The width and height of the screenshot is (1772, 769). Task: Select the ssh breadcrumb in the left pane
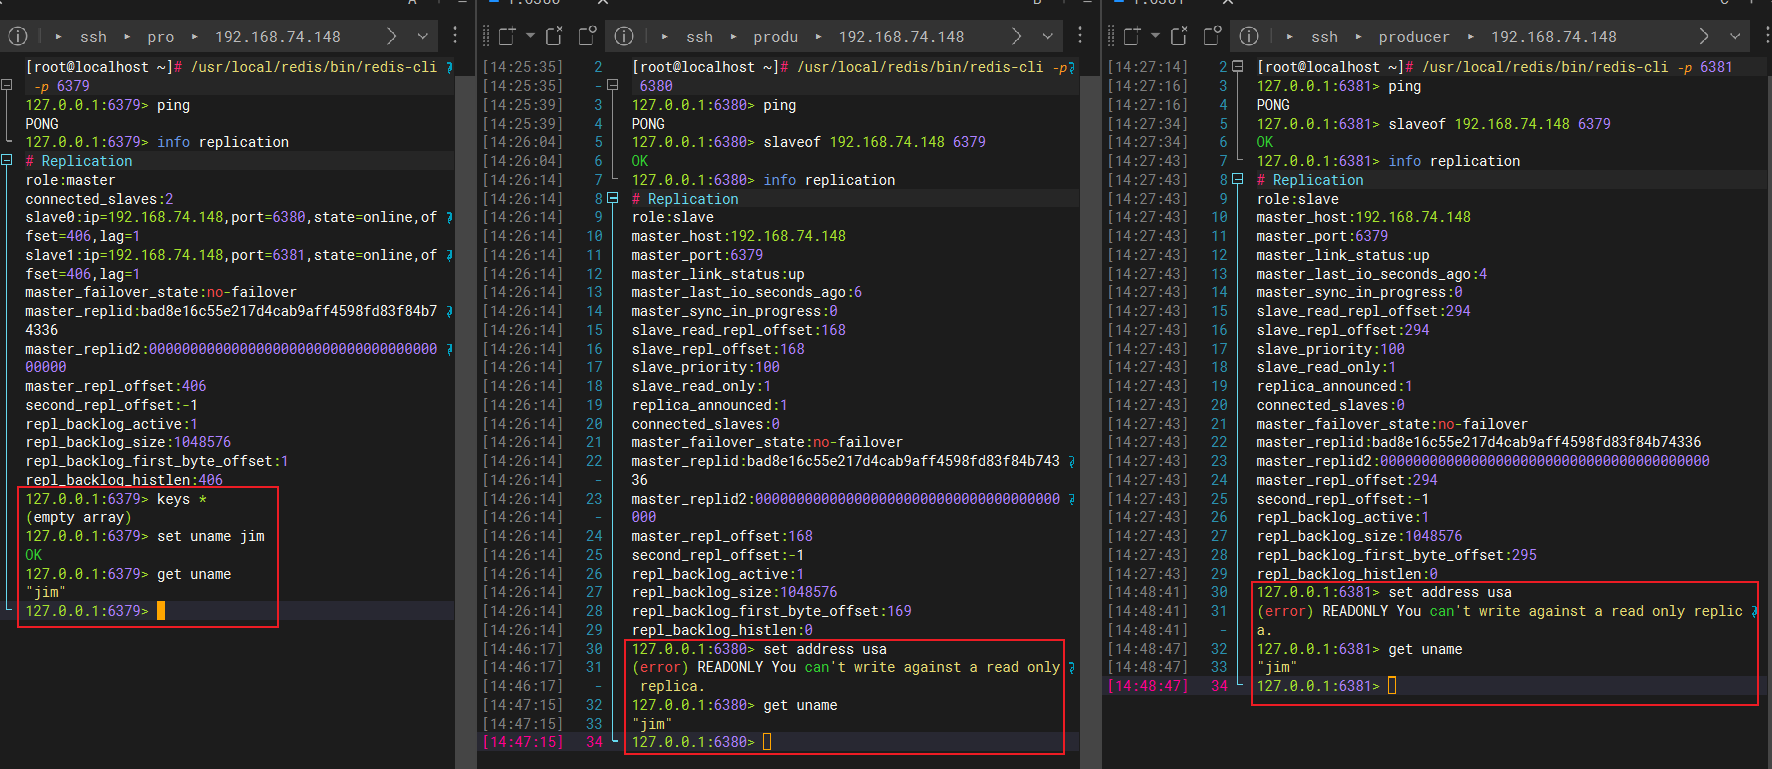pos(93,37)
